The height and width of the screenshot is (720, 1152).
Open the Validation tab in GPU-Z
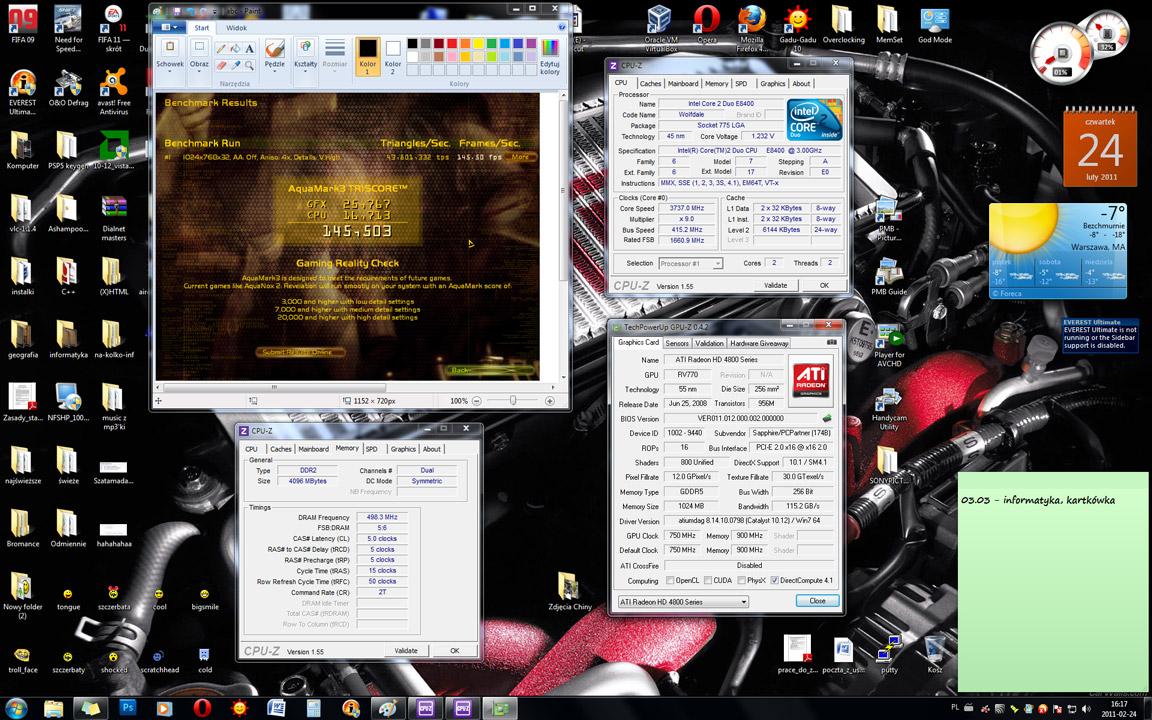(709, 343)
